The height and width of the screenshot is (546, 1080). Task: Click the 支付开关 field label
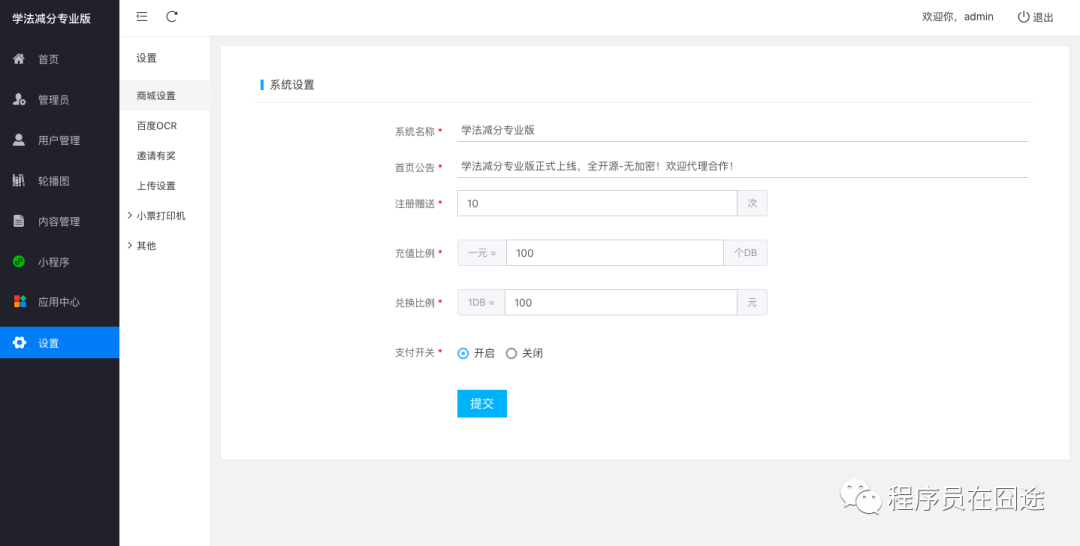[415, 353]
